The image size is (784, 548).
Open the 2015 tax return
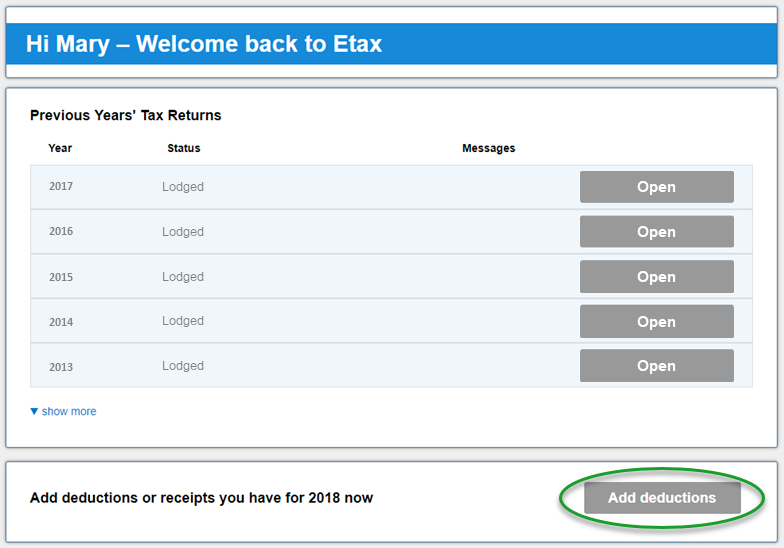coord(656,276)
